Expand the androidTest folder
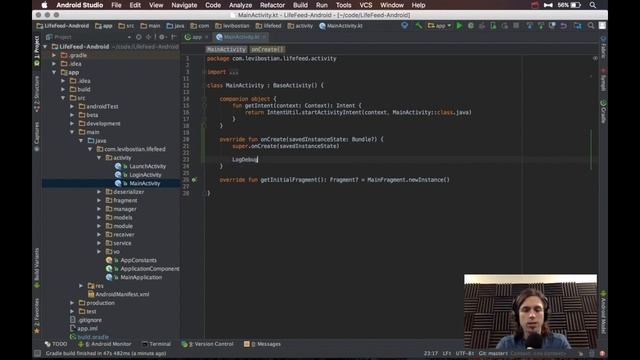 [x=72, y=107]
